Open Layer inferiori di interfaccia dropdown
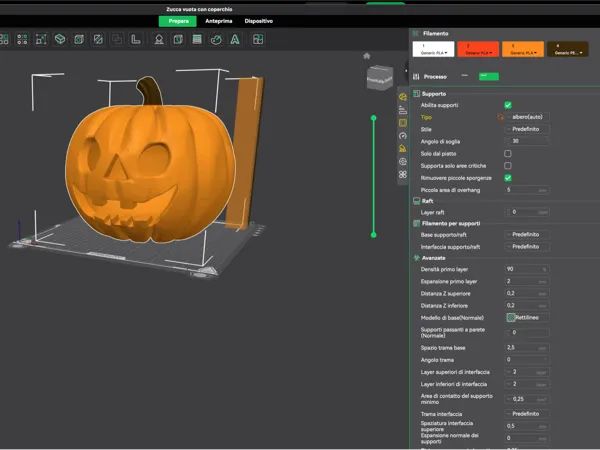The height and width of the screenshot is (450, 600). (527, 384)
